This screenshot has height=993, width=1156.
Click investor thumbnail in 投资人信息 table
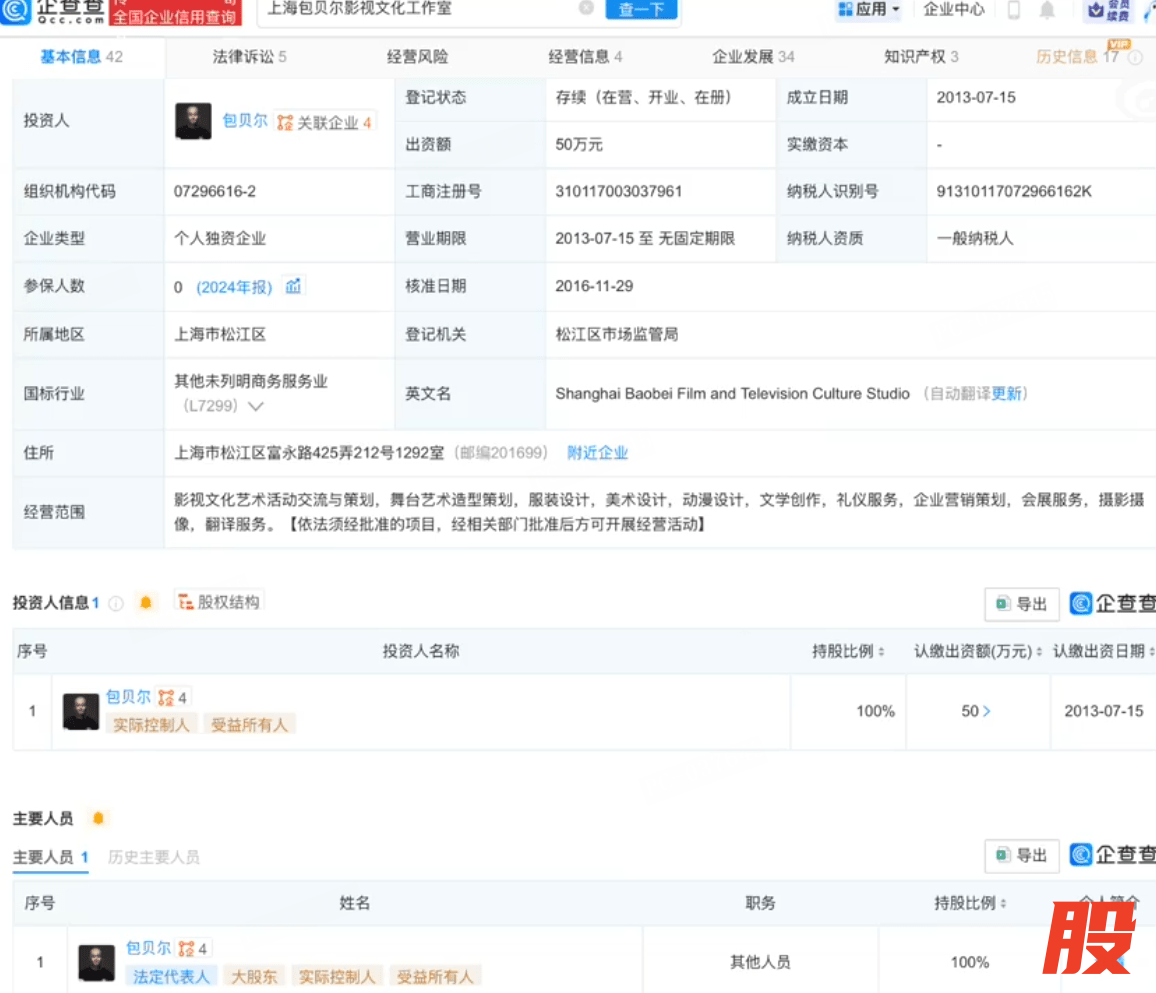pos(81,711)
